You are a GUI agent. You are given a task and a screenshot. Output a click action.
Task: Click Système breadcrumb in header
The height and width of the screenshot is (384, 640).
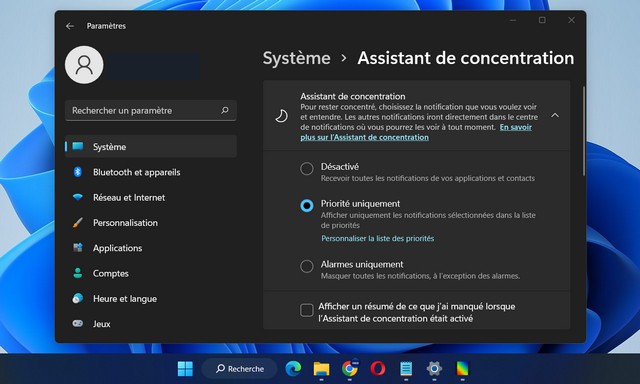[x=297, y=58]
